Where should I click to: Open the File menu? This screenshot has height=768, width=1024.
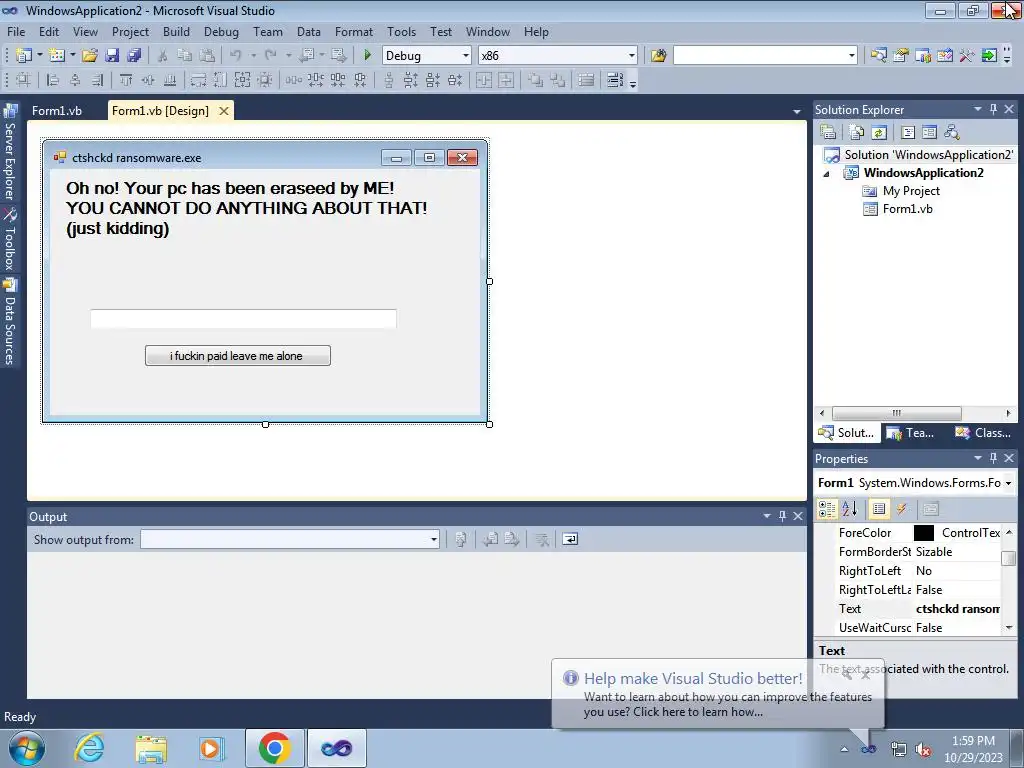16,31
